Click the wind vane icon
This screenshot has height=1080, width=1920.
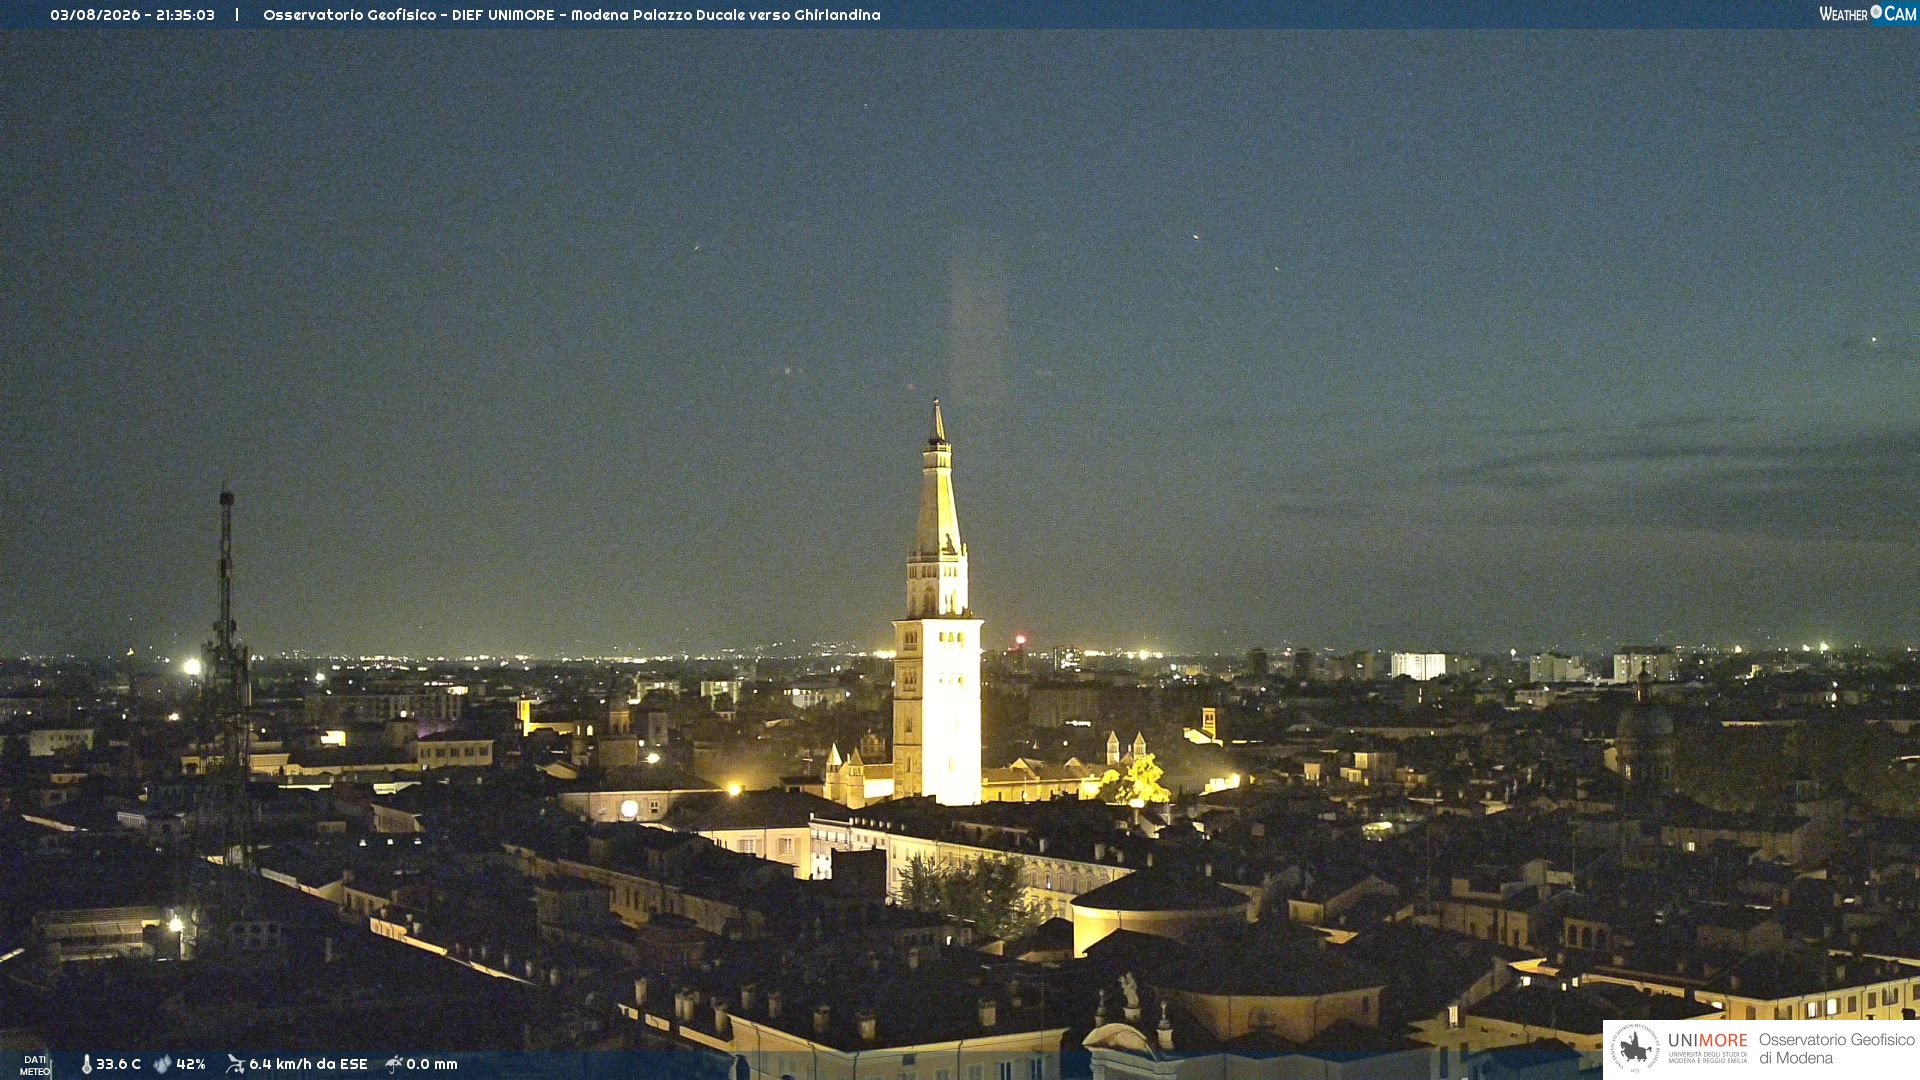click(235, 1064)
